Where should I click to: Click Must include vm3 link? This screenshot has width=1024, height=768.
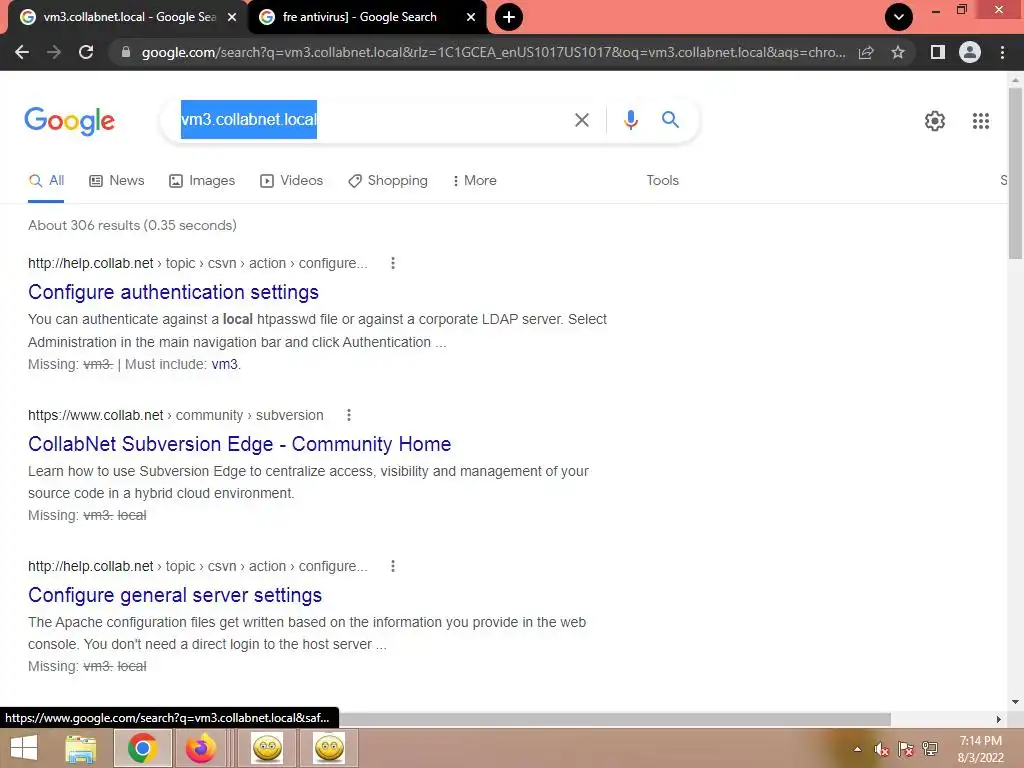pyautogui.click(x=226, y=364)
